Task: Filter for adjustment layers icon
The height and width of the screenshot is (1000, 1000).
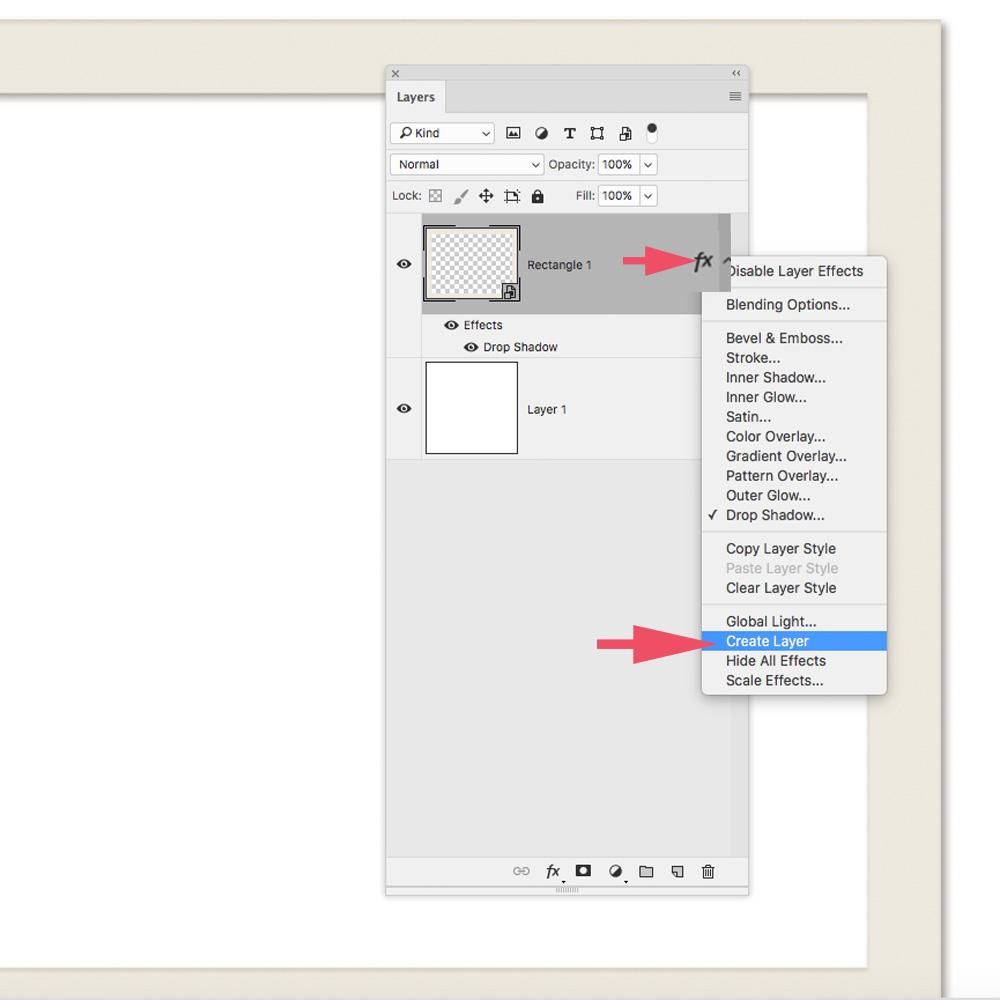Action: (x=541, y=133)
